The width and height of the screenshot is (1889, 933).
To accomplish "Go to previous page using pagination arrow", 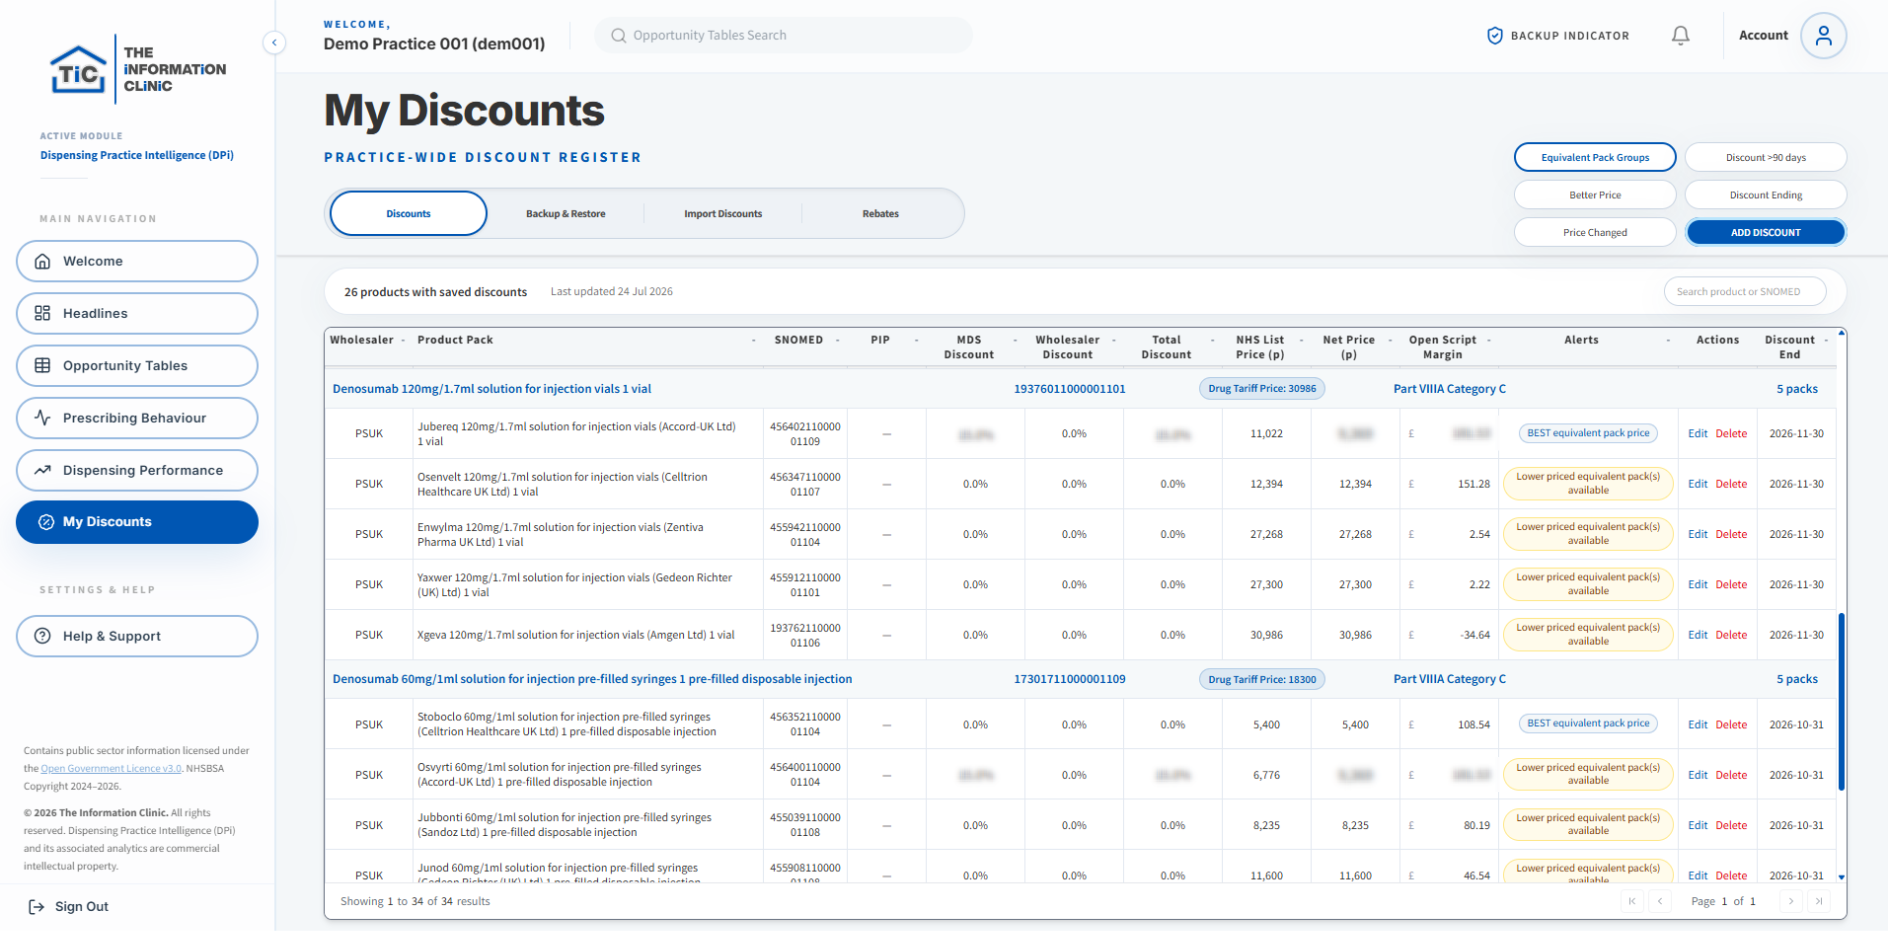I will [1660, 901].
